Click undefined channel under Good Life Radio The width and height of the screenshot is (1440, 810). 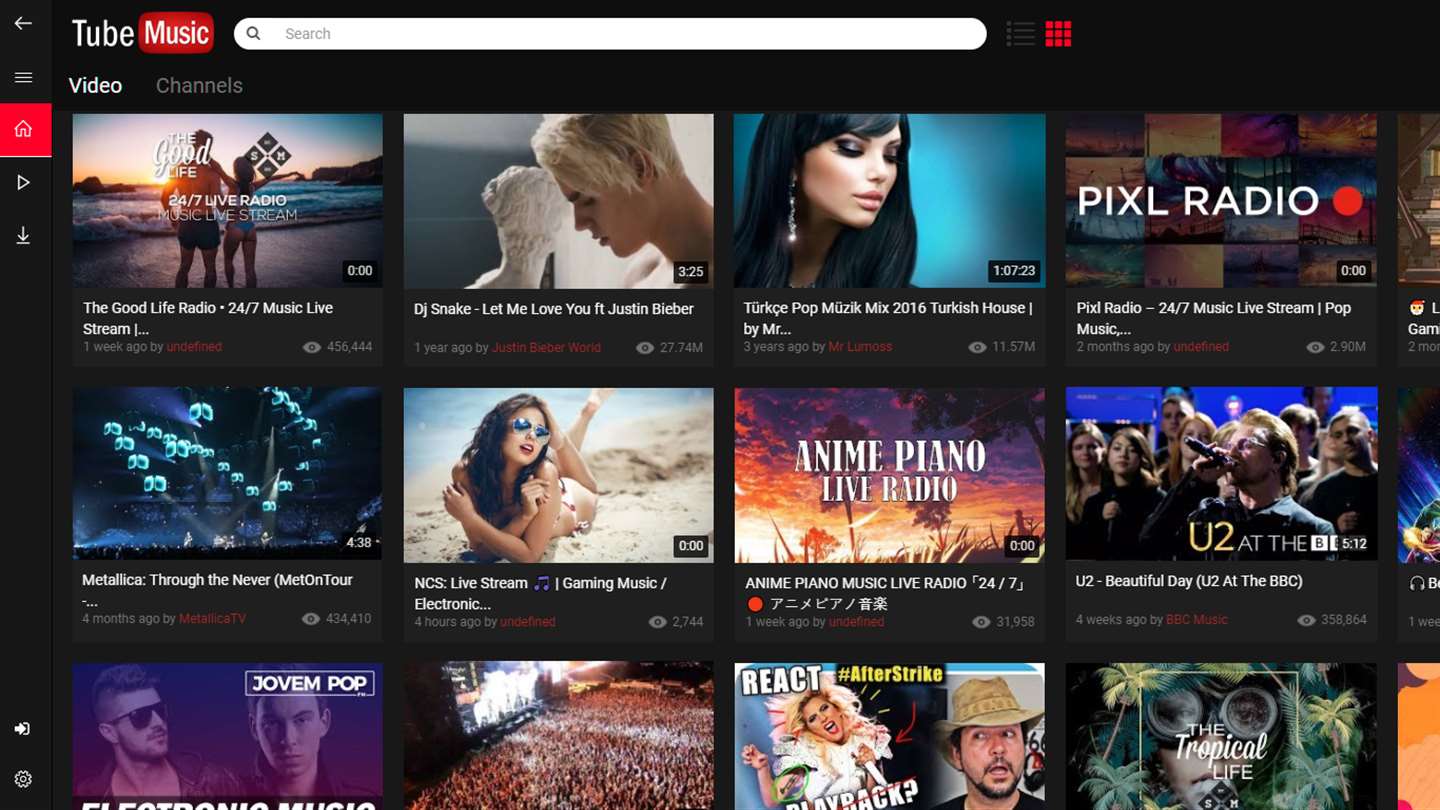pos(194,347)
